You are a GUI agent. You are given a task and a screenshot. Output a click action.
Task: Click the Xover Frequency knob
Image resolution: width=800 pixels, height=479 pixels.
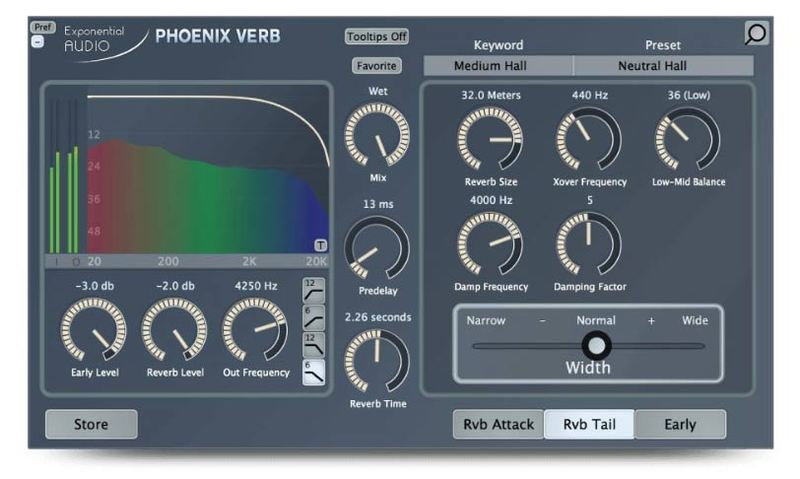(x=589, y=139)
